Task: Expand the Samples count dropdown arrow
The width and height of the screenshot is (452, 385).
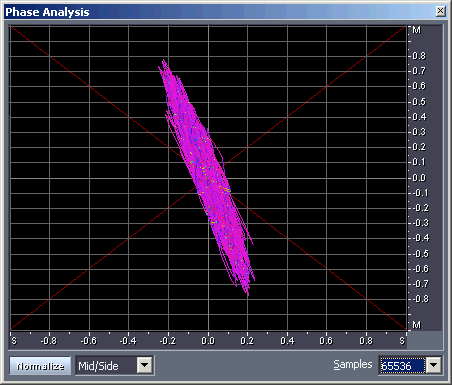Action: pyautogui.click(x=434, y=365)
